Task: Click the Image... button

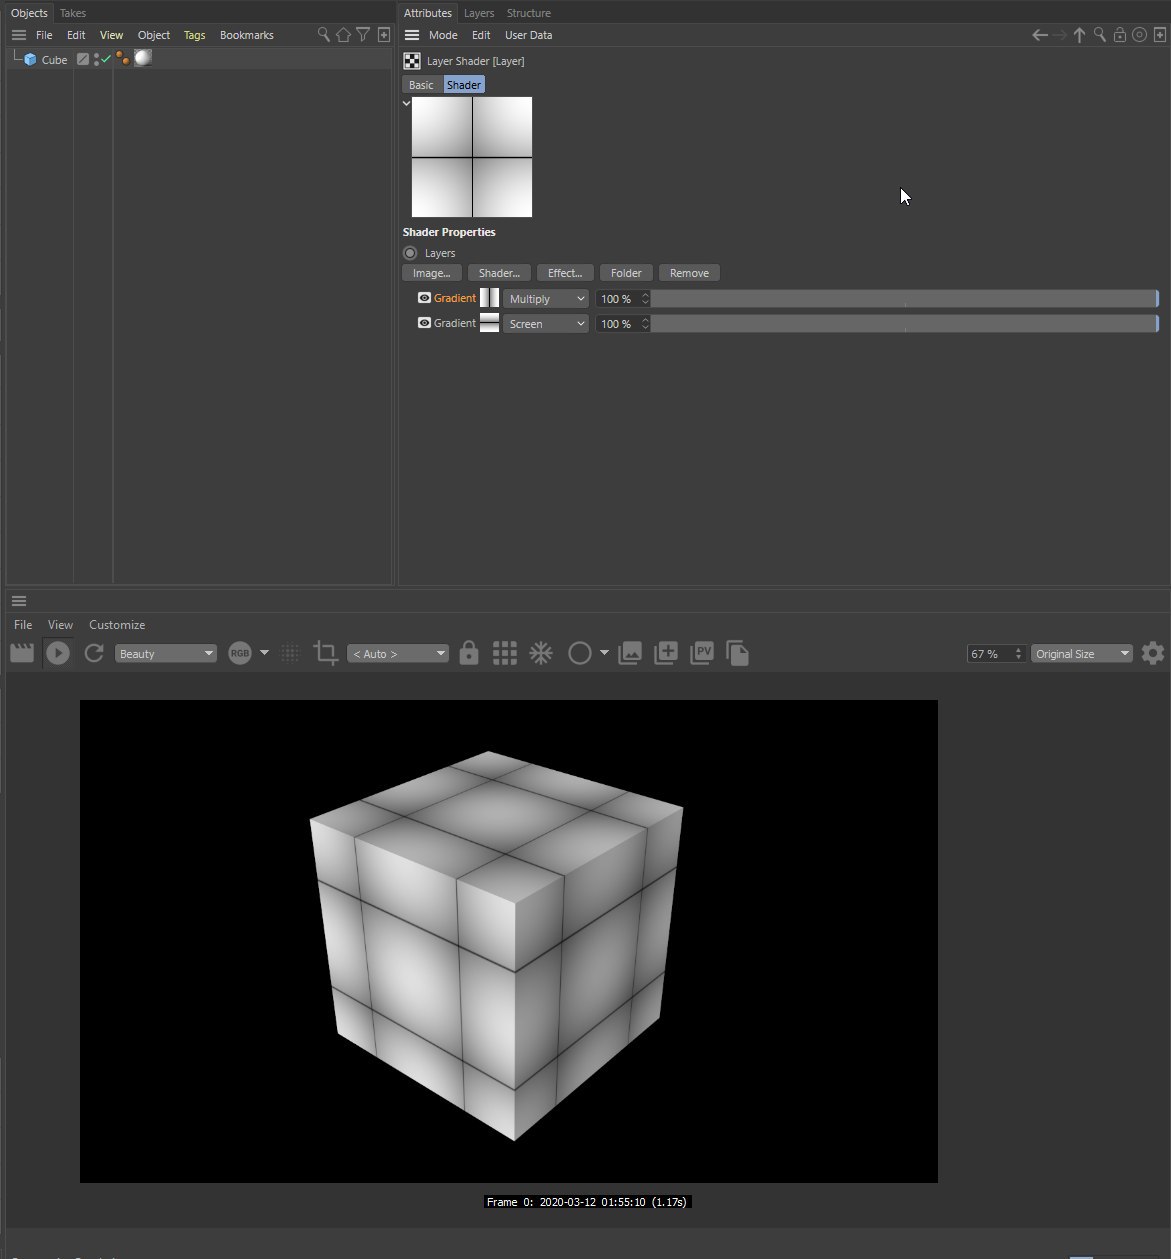Action: click(x=432, y=273)
